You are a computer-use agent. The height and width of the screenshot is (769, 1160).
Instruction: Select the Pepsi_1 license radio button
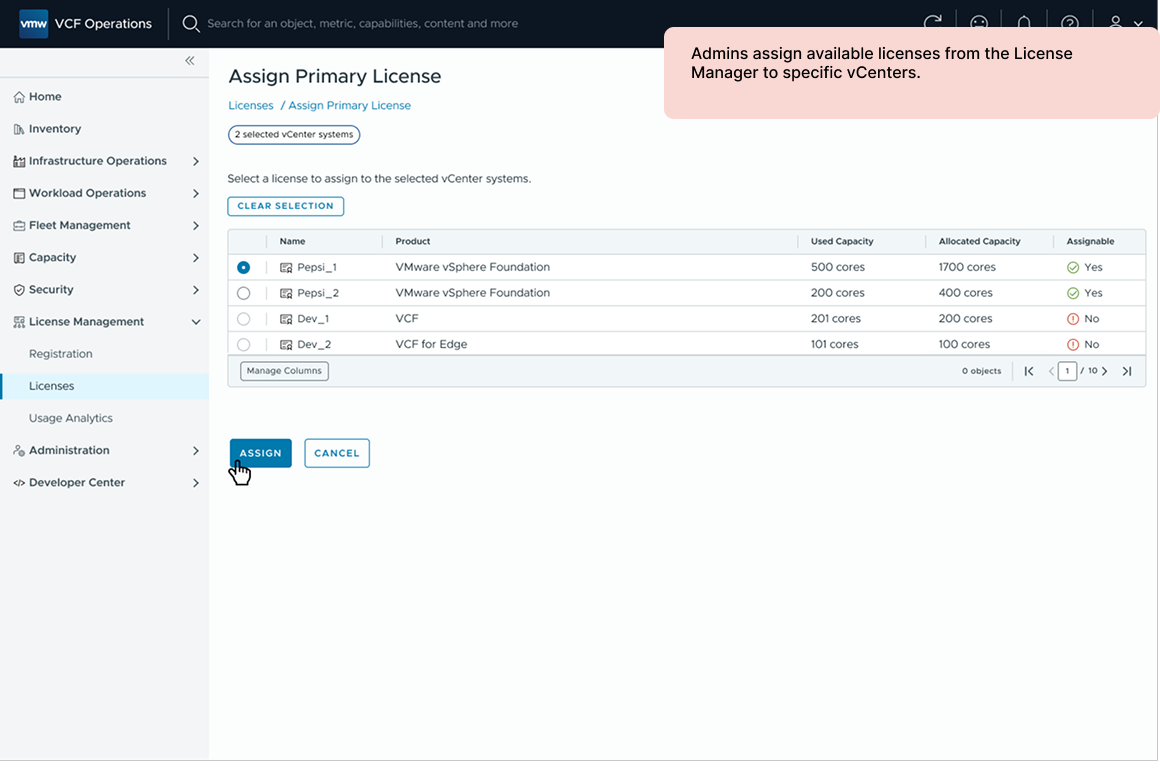[243, 268]
